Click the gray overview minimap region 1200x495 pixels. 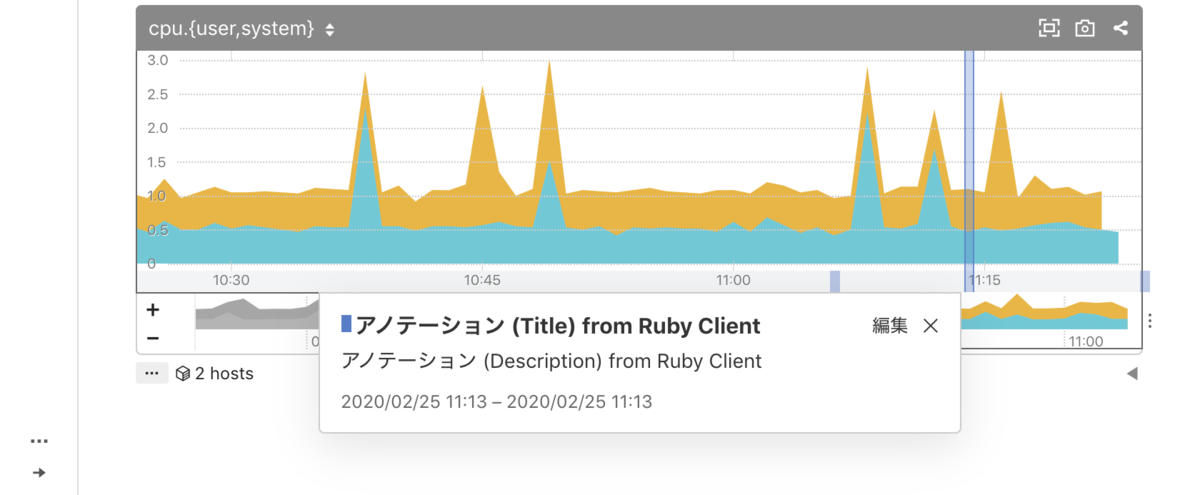tap(256, 314)
